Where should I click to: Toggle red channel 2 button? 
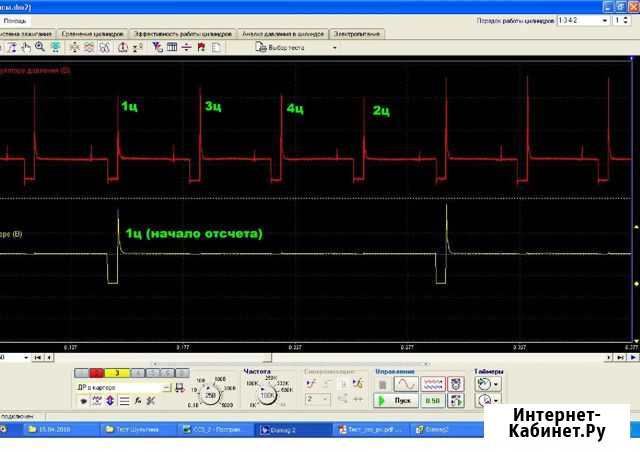[x=97, y=373]
